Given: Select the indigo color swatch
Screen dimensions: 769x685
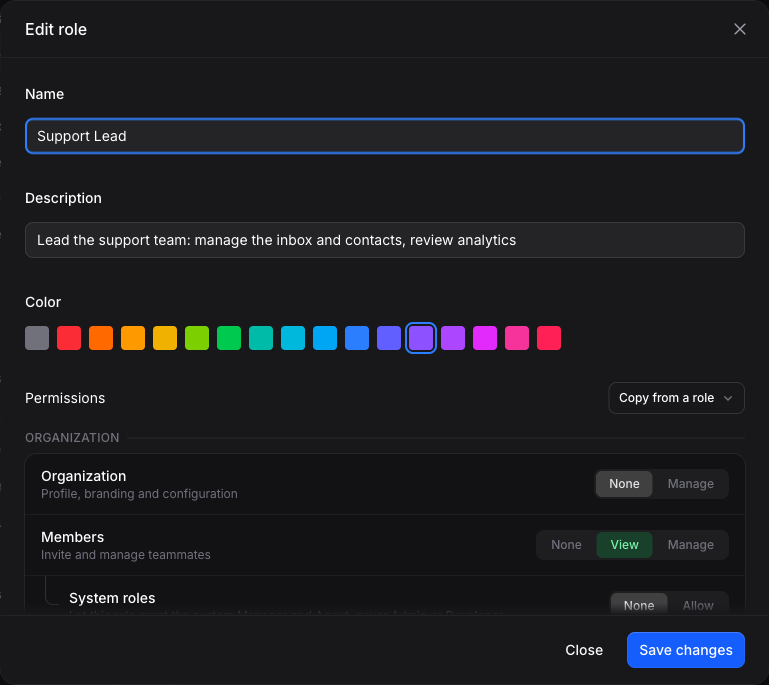Looking at the screenshot, I should 389,338.
